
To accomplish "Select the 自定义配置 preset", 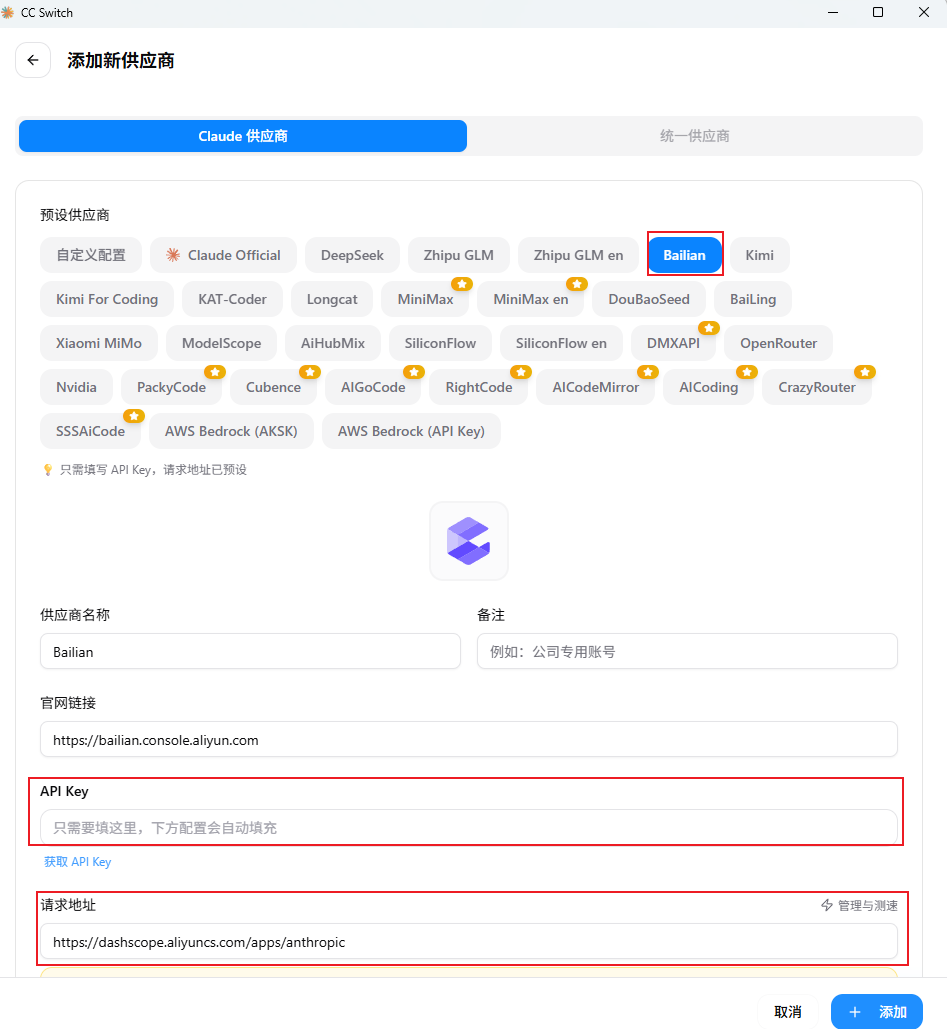I will [91, 255].
